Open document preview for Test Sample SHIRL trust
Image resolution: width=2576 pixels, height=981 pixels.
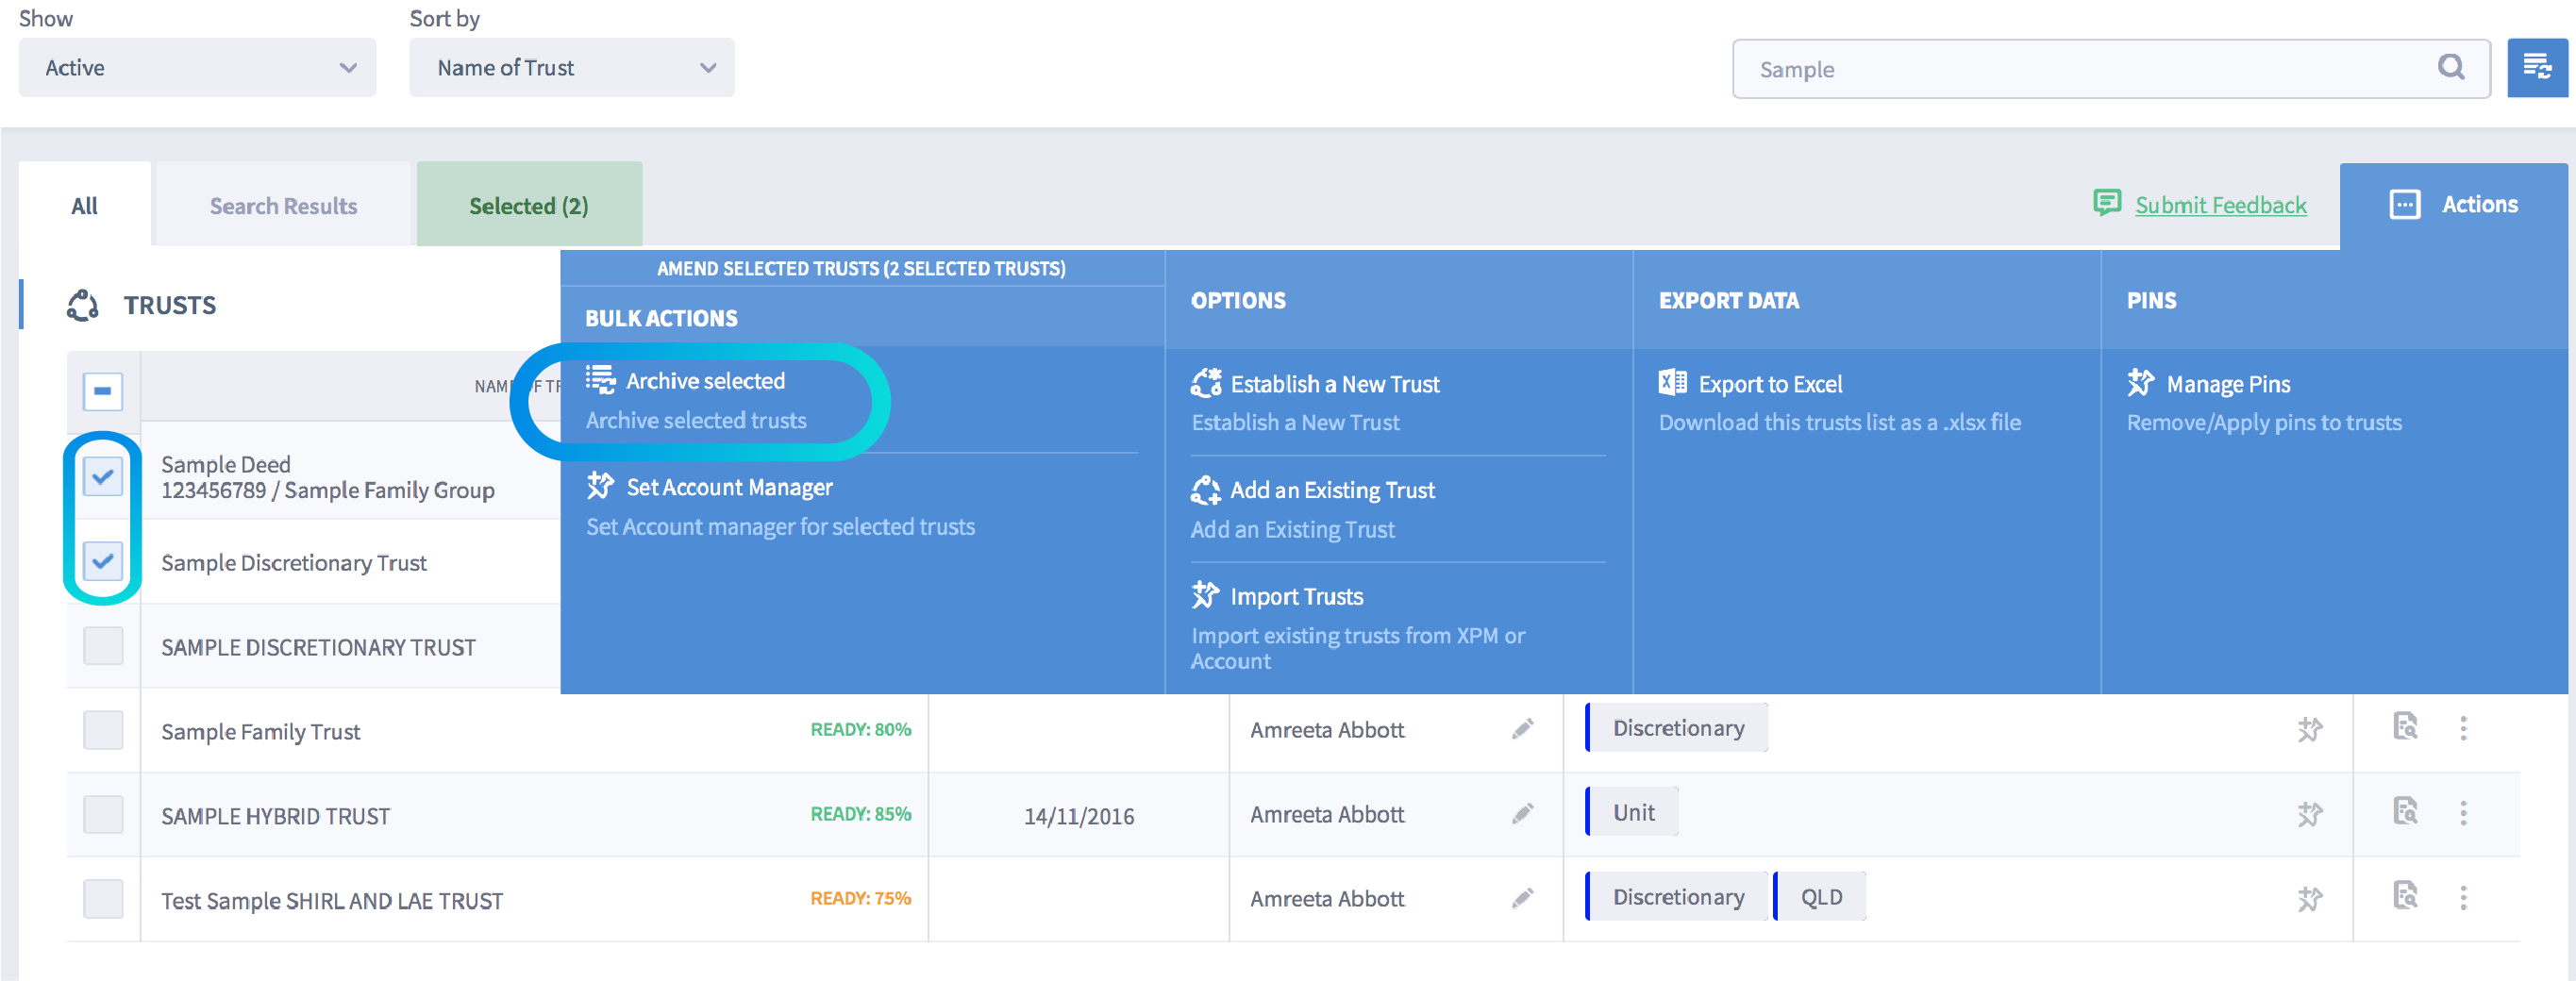tap(2405, 896)
